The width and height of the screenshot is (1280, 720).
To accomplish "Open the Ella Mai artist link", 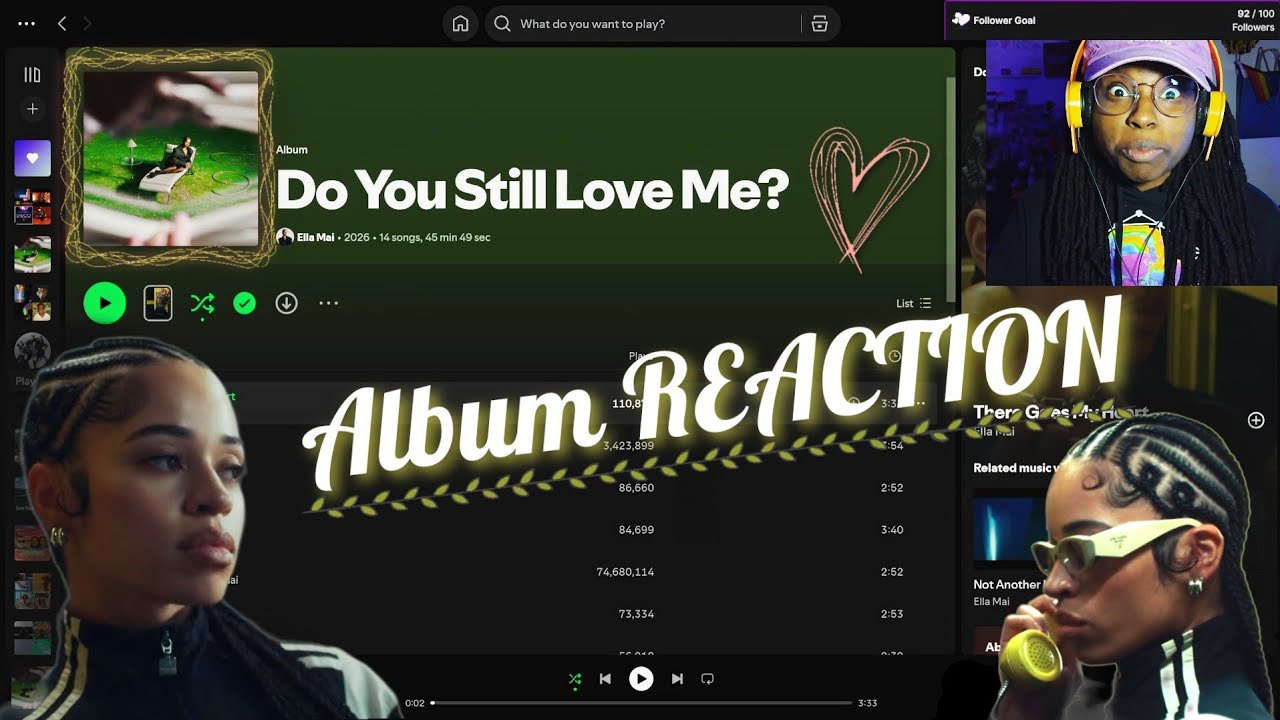I will (x=315, y=237).
